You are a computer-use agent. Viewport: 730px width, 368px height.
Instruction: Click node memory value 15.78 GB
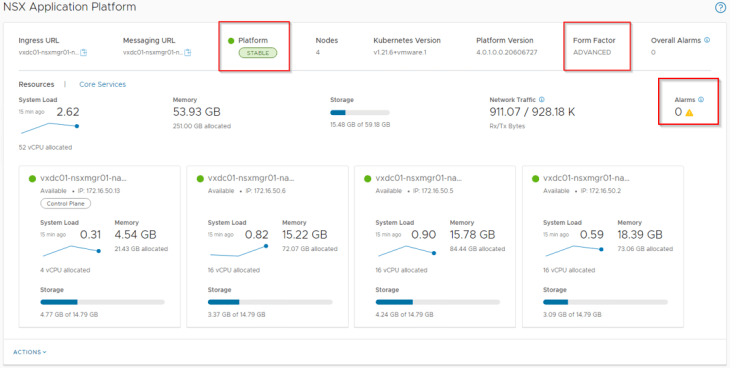(473, 234)
